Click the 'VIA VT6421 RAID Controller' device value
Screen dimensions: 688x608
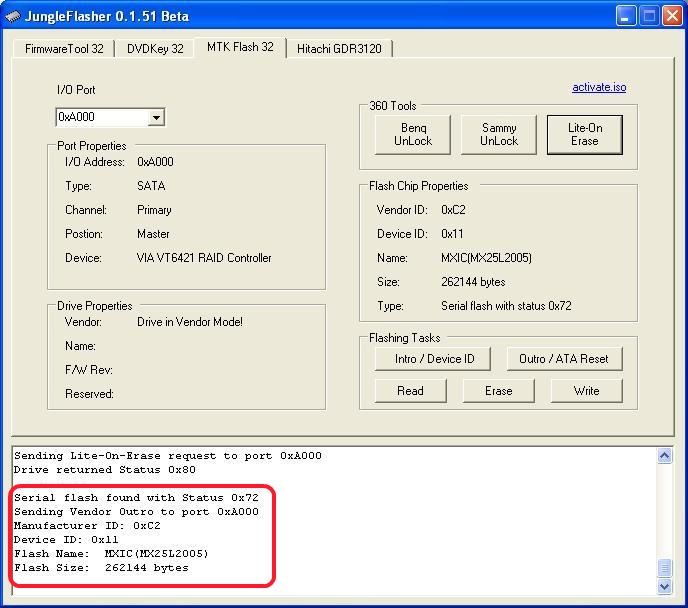click(204, 258)
